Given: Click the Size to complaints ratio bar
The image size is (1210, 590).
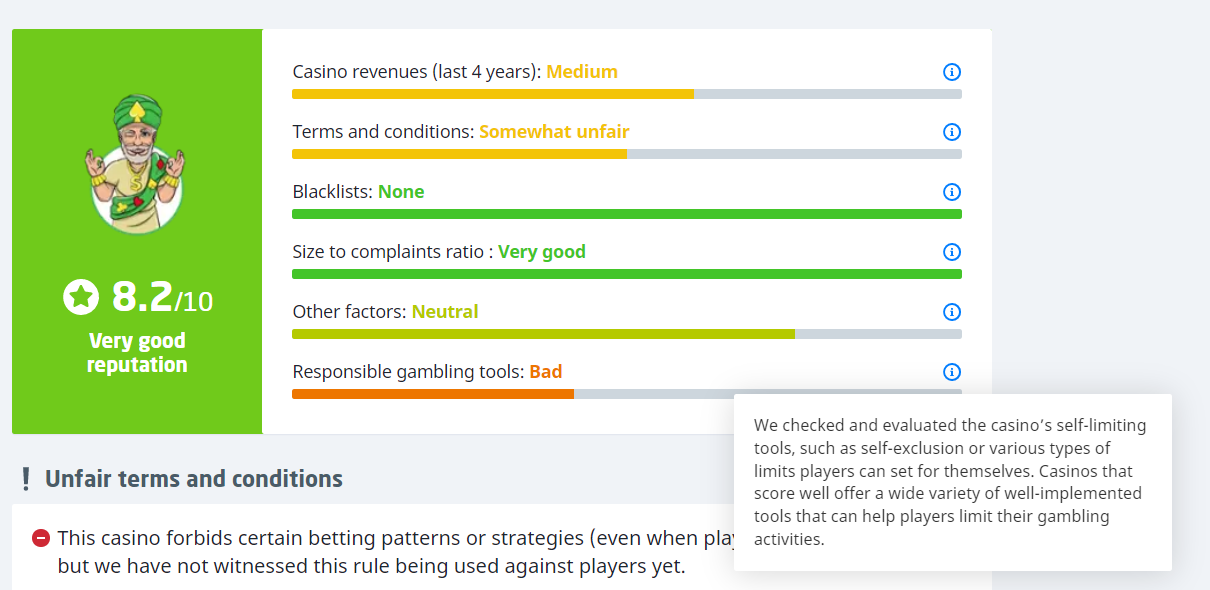Looking at the screenshot, I should point(626,274).
